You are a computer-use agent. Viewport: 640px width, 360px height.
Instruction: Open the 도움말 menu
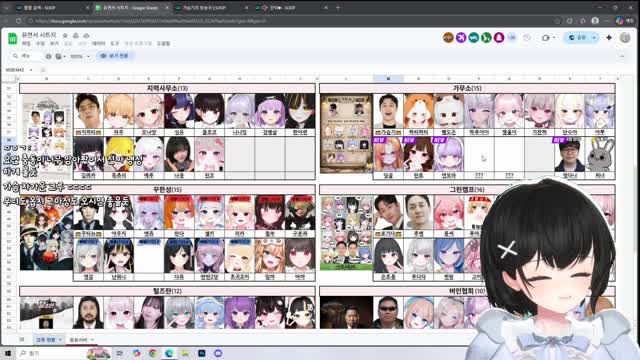click(163, 44)
